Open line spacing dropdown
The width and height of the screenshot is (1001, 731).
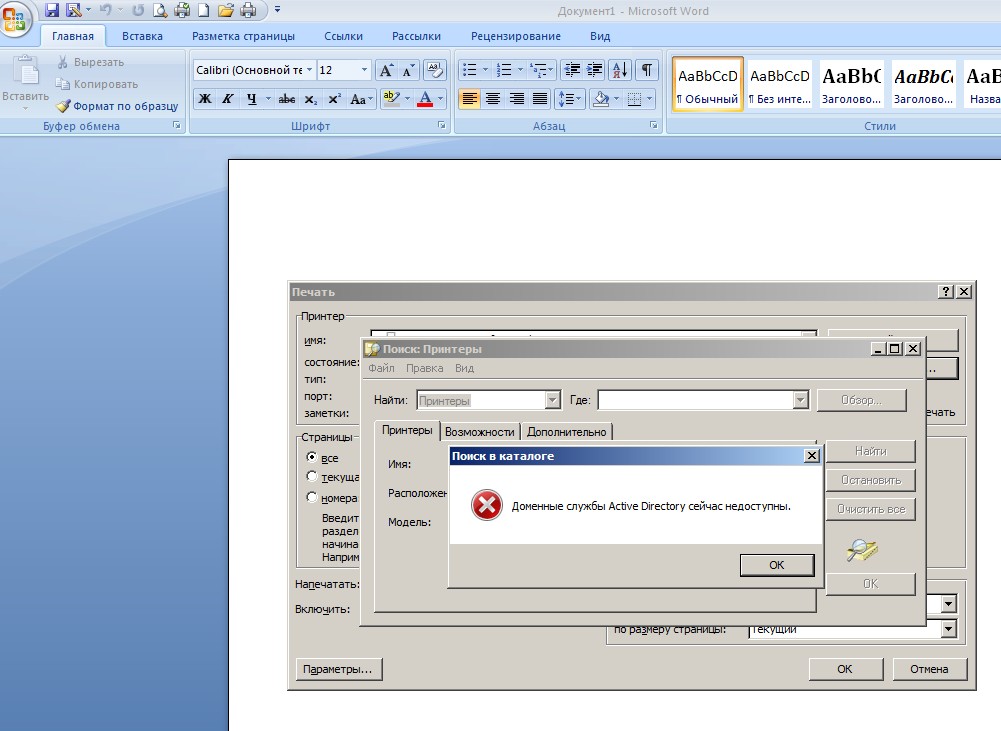click(x=569, y=99)
